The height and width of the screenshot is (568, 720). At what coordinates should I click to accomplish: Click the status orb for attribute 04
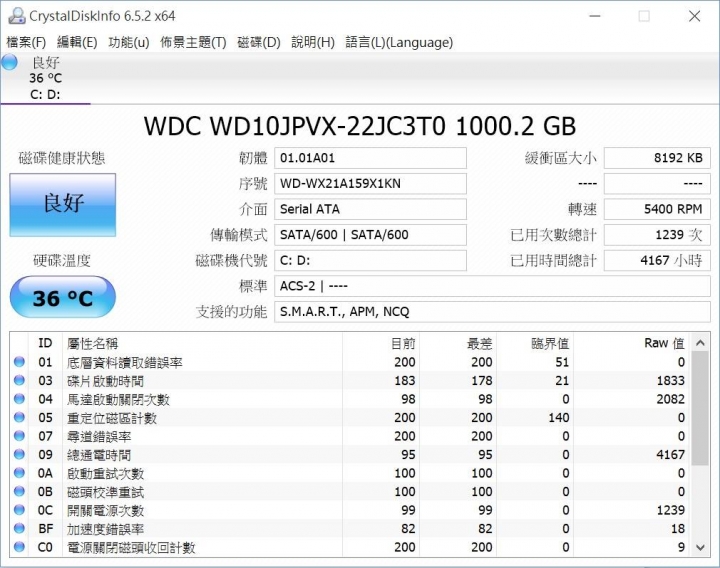(x=19, y=399)
